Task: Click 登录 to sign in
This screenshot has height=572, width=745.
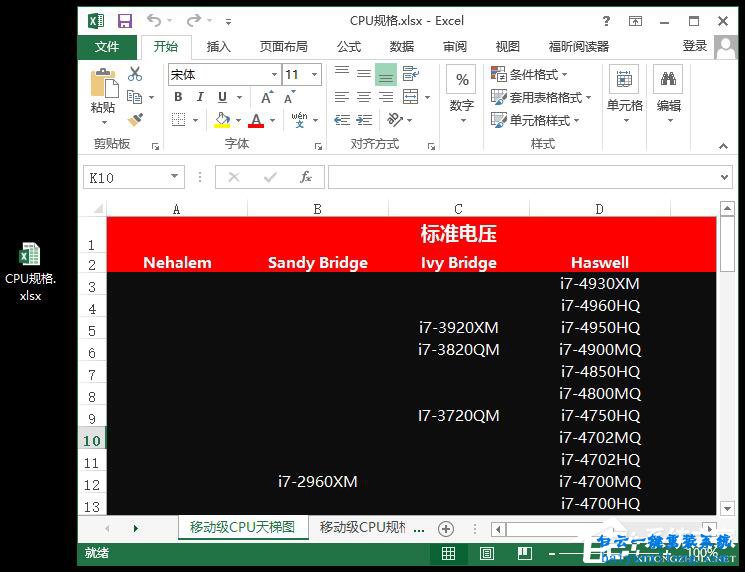Action: 695,46
